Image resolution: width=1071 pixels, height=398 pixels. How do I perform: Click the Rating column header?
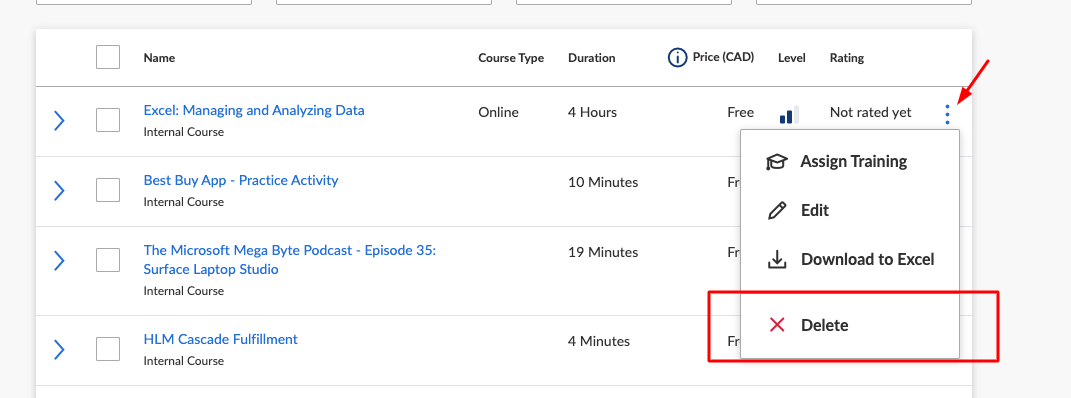coord(847,58)
